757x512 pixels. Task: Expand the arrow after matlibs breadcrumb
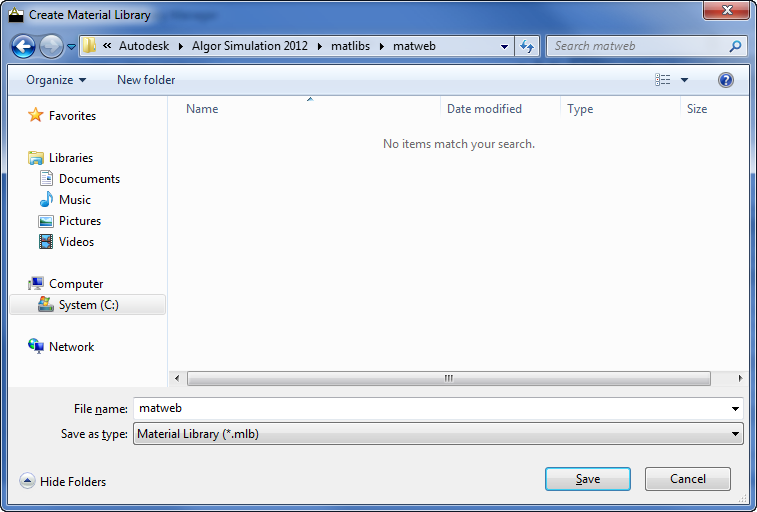(x=381, y=46)
